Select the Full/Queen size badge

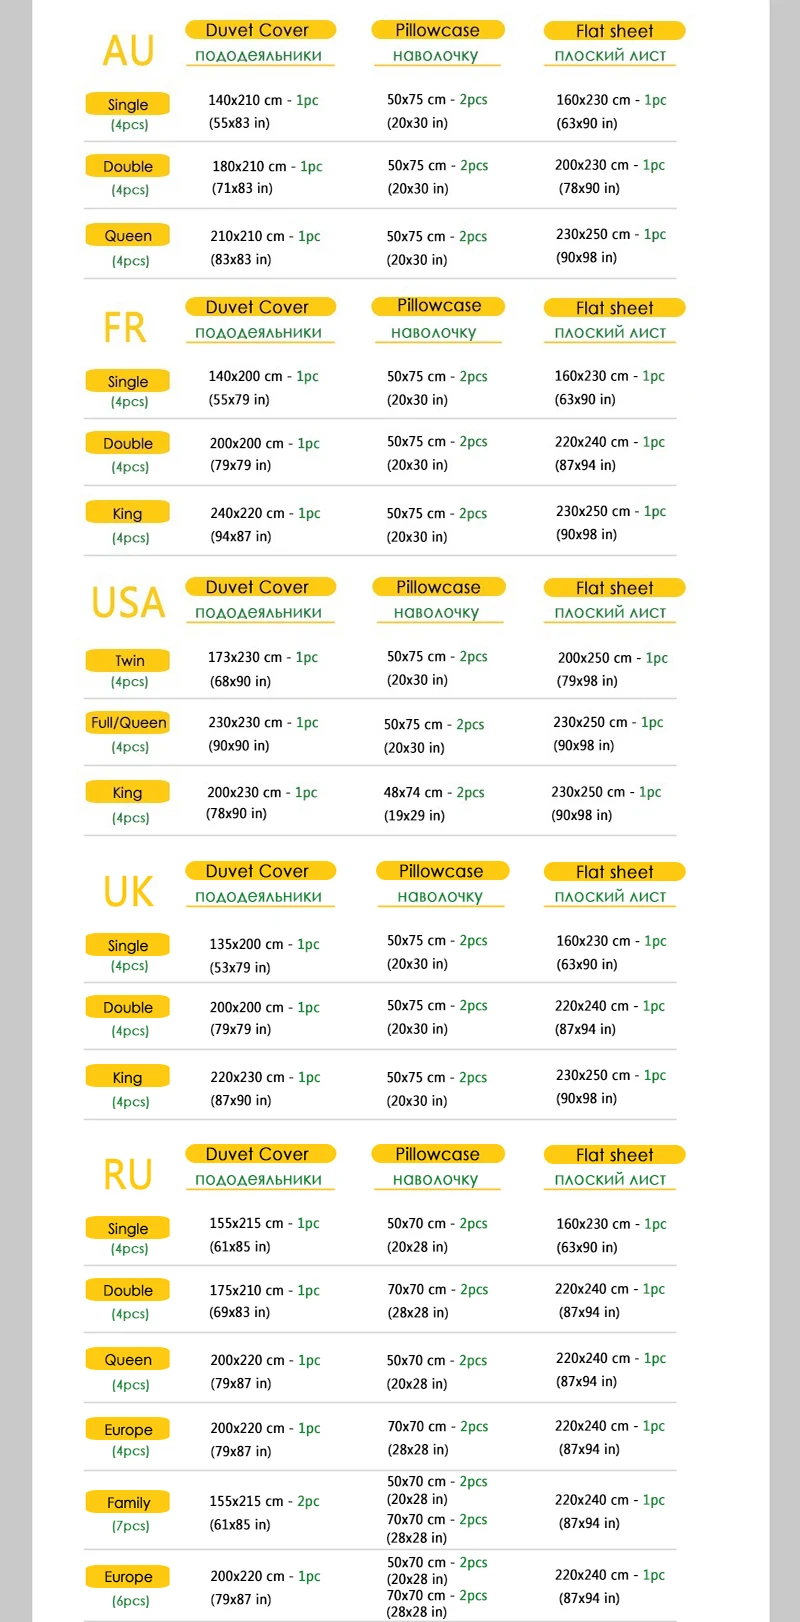pyautogui.click(x=128, y=722)
